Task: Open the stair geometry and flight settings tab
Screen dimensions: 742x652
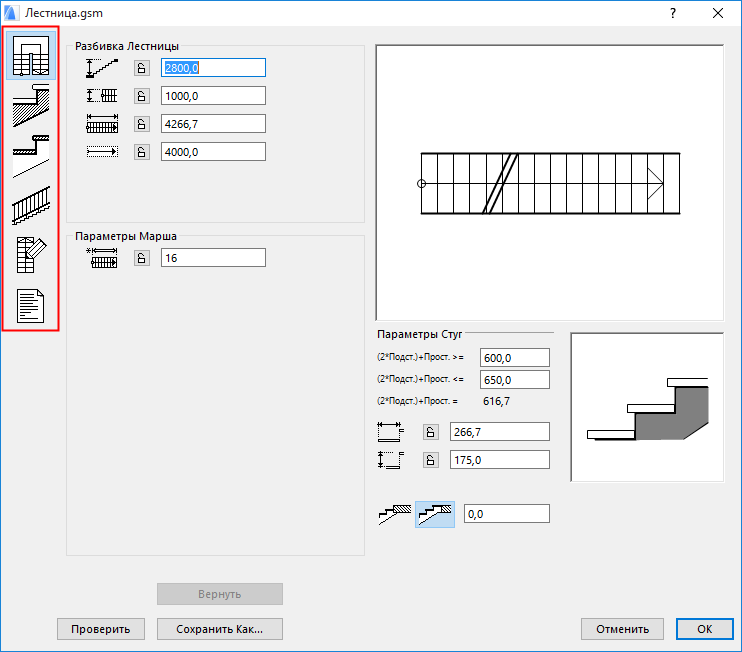Action: [x=31, y=55]
